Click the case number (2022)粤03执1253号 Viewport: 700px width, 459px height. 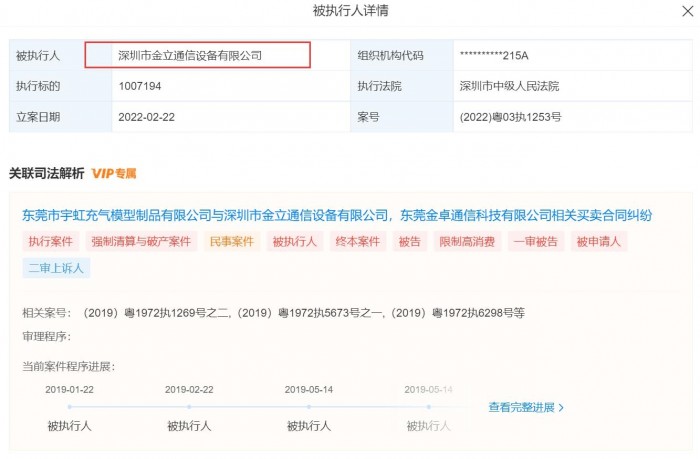[x=511, y=117]
